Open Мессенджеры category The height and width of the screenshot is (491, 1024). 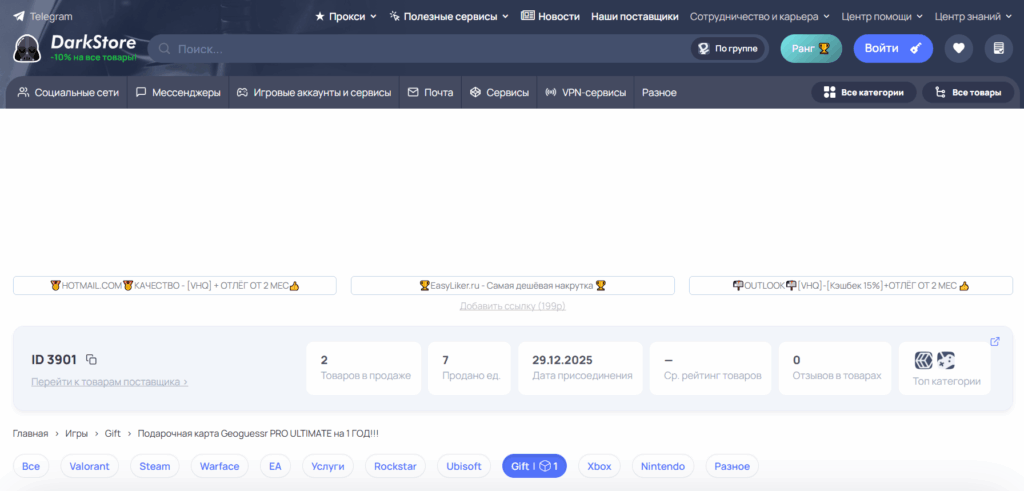pos(178,93)
